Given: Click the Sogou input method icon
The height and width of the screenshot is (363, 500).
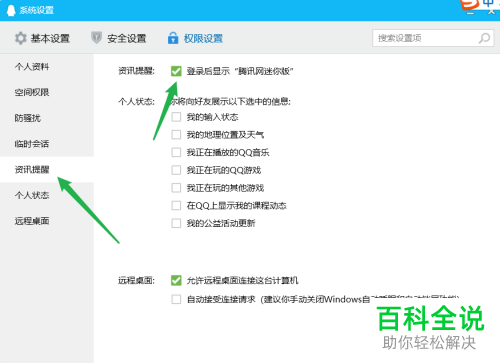Looking at the screenshot, I should pos(469,4).
